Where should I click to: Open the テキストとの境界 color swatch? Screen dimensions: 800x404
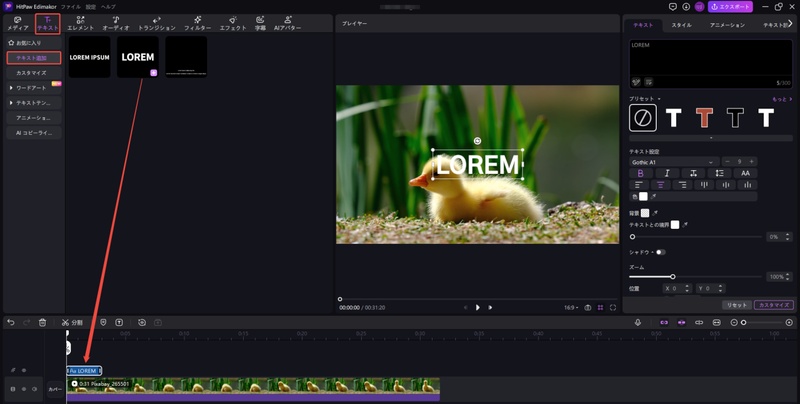(675, 225)
